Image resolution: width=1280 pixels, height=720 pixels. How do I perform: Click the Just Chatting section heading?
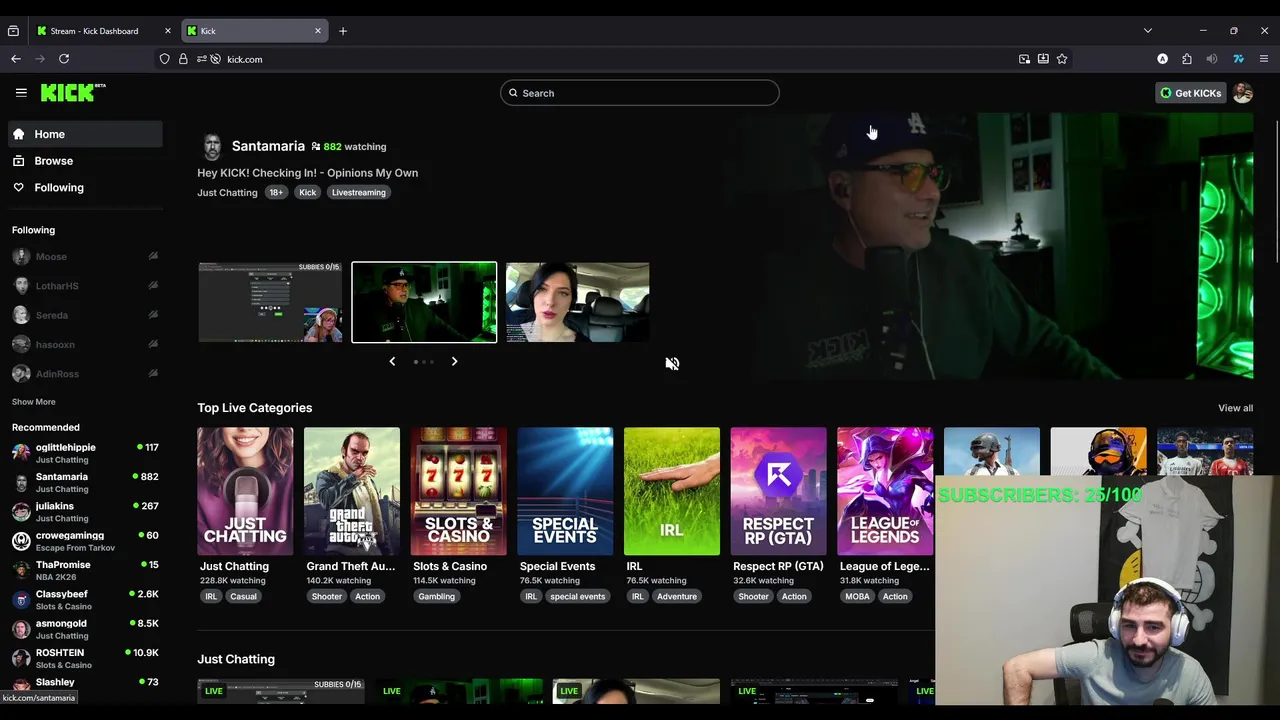(x=236, y=659)
